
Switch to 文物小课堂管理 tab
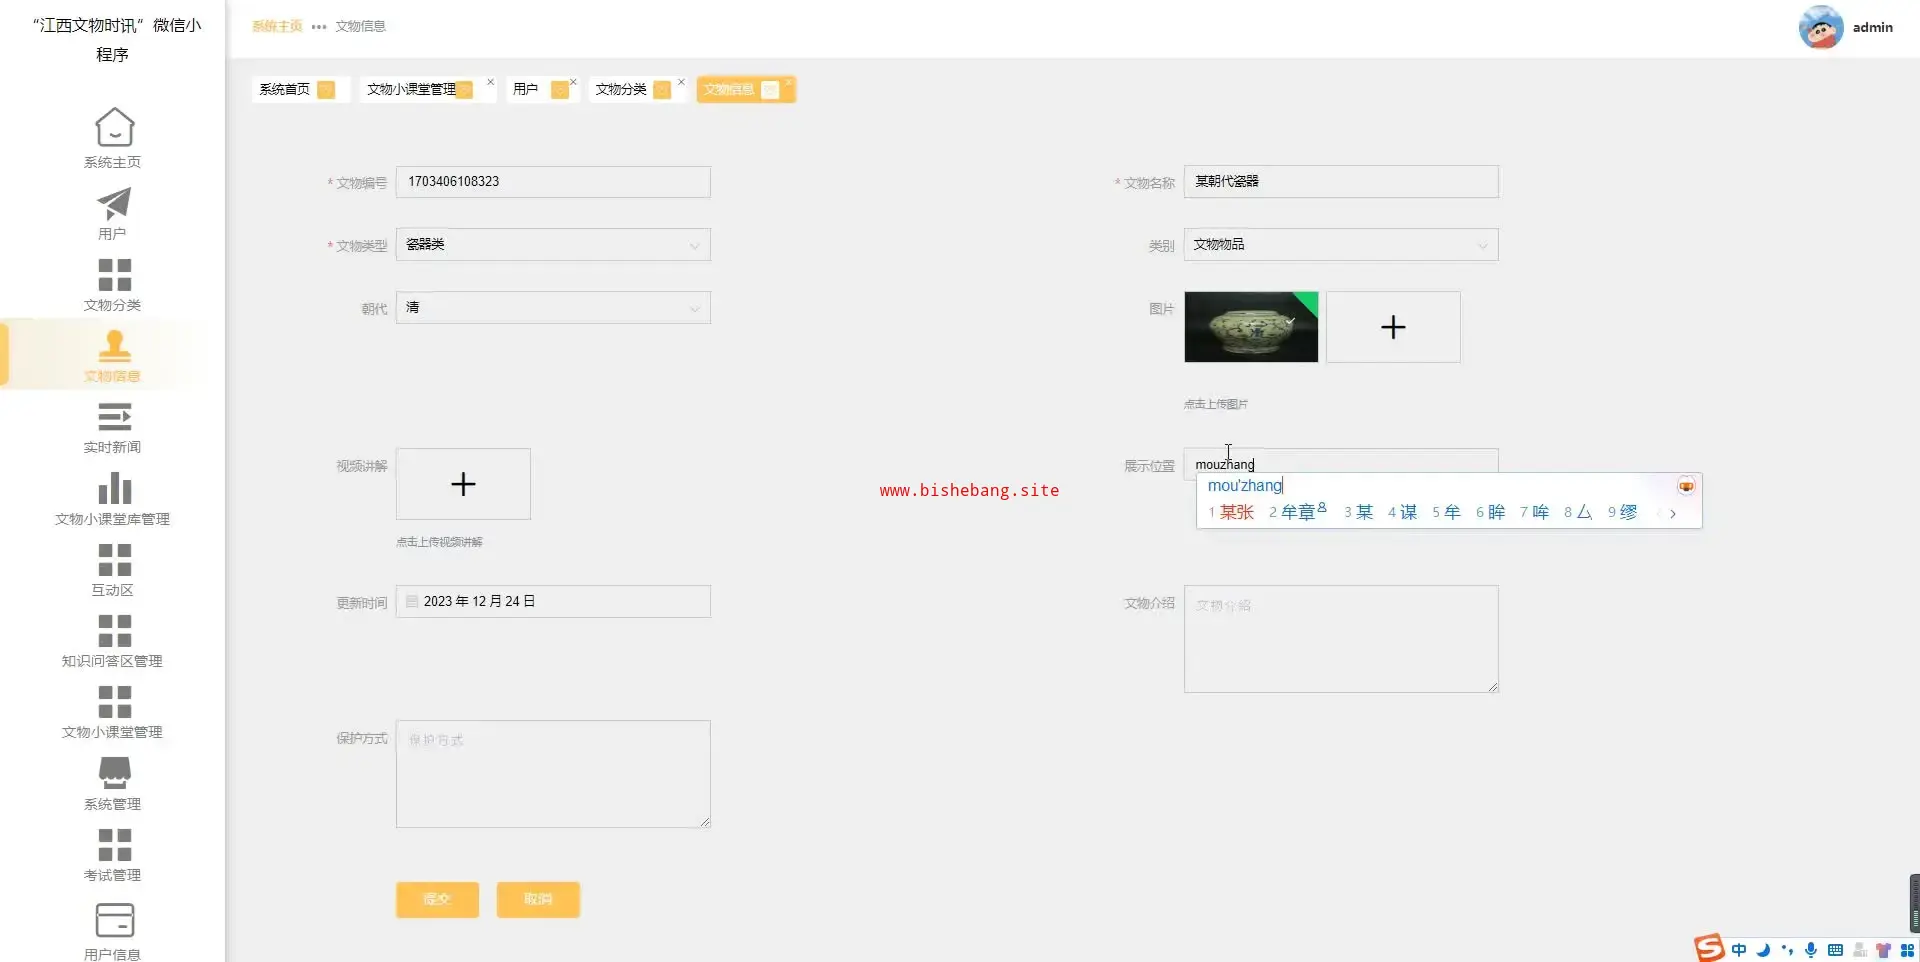coord(426,90)
